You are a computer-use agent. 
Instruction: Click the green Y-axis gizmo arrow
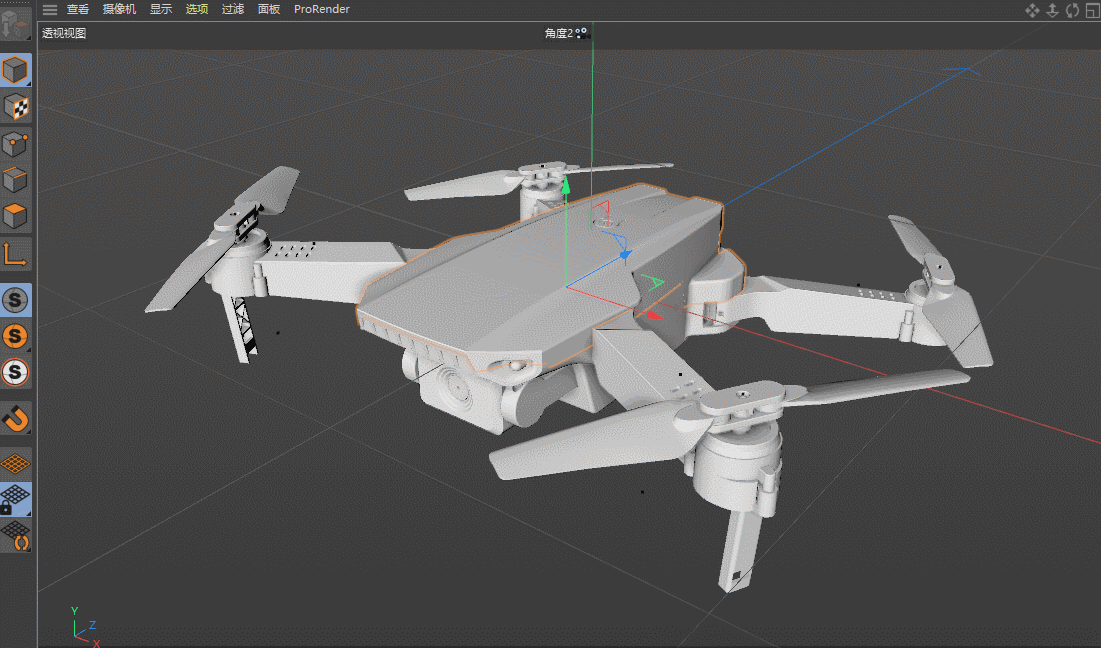566,185
